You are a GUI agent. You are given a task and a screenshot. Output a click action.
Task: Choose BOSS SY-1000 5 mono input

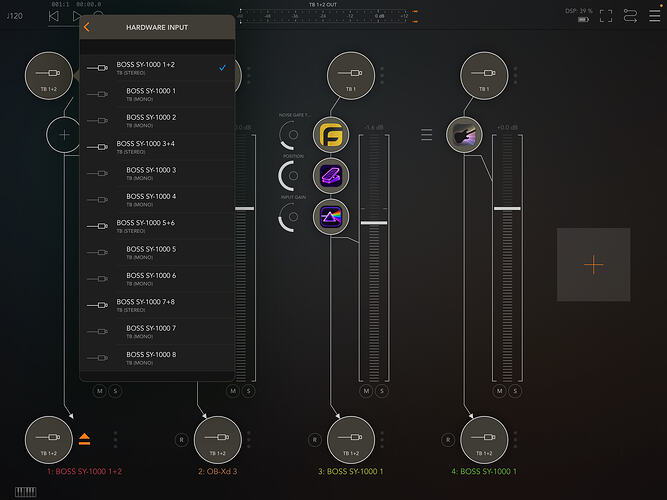pos(157,252)
